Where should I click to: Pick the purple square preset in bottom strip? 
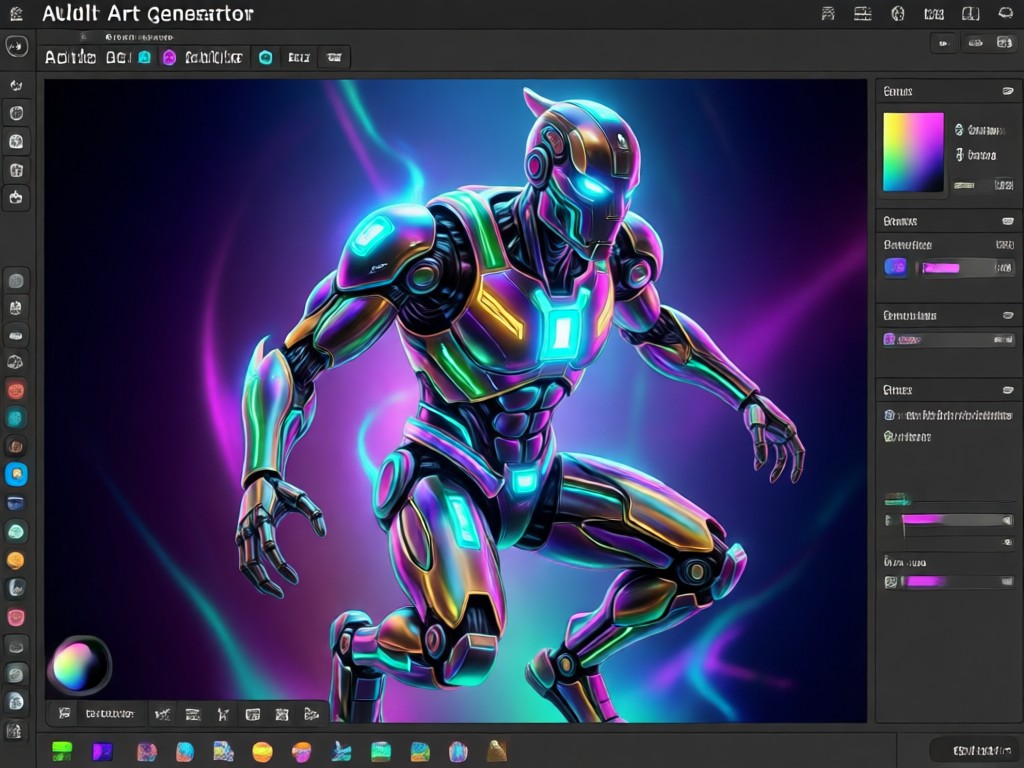click(102, 752)
